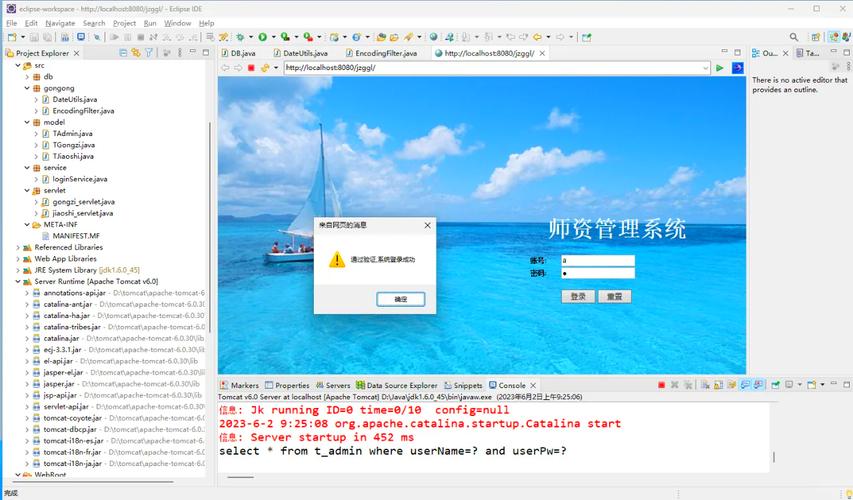This screenshot has height=500, width=853.
Task: Click the Clear Console icon
Action: 705,385
